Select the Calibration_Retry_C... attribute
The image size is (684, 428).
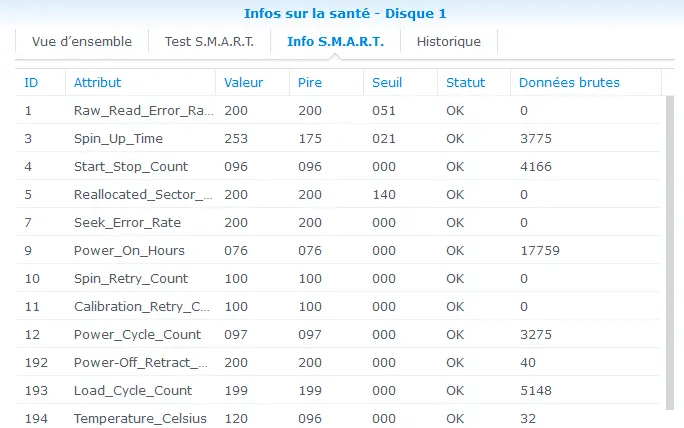coord(142,306)
